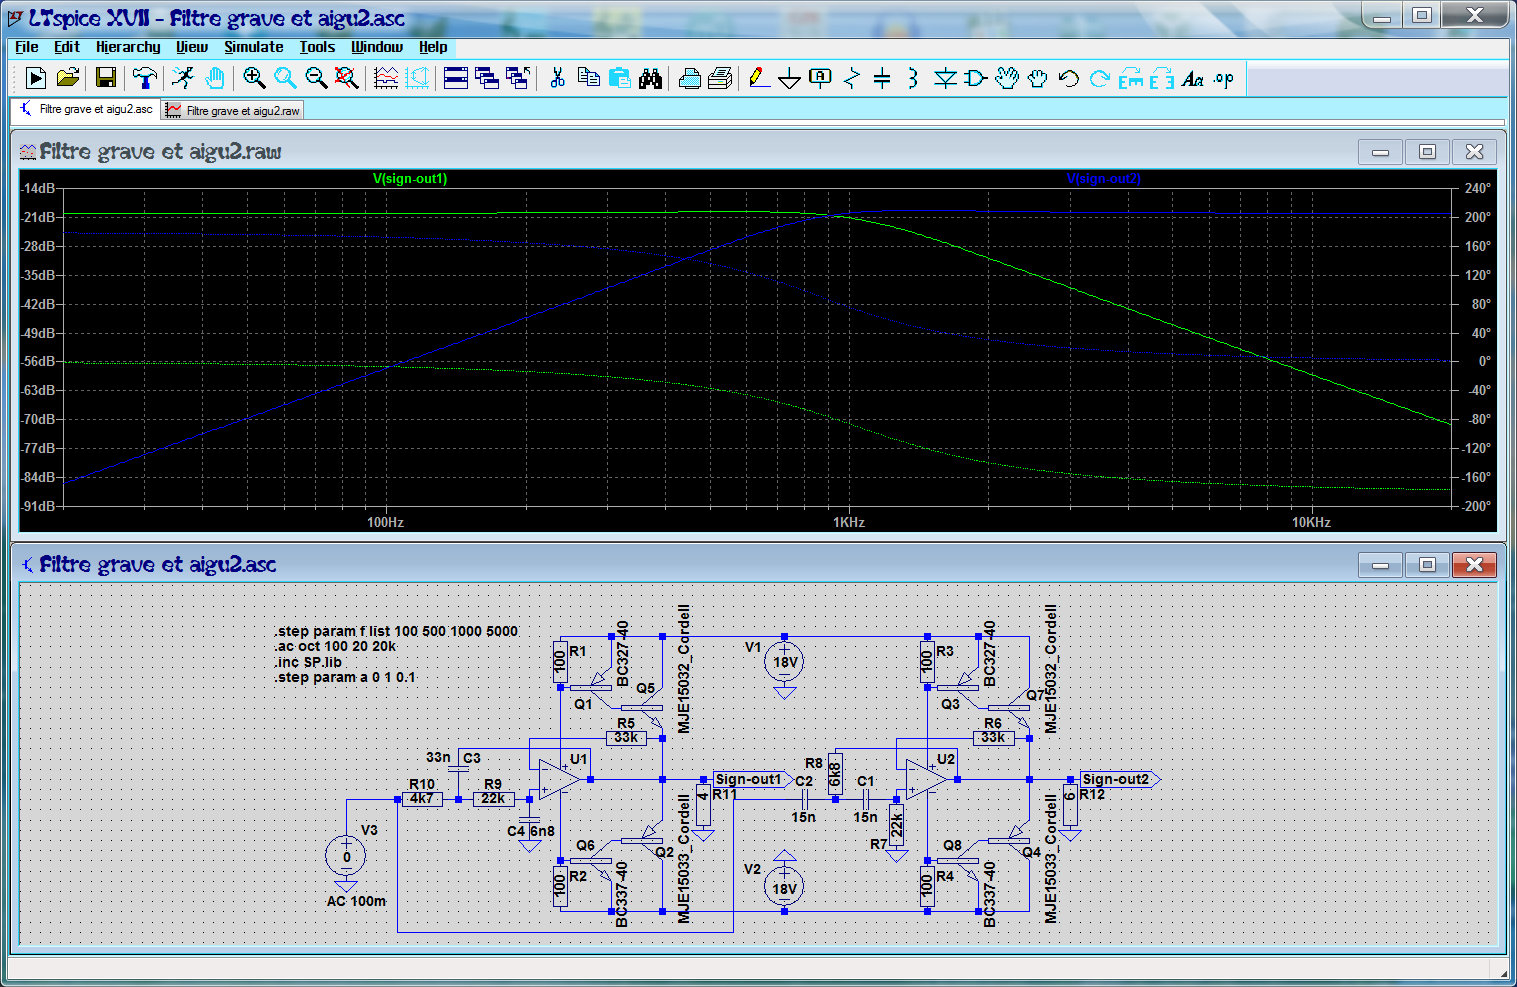
Task: Click the Copy toolbar icon
Action: [589, 78]
